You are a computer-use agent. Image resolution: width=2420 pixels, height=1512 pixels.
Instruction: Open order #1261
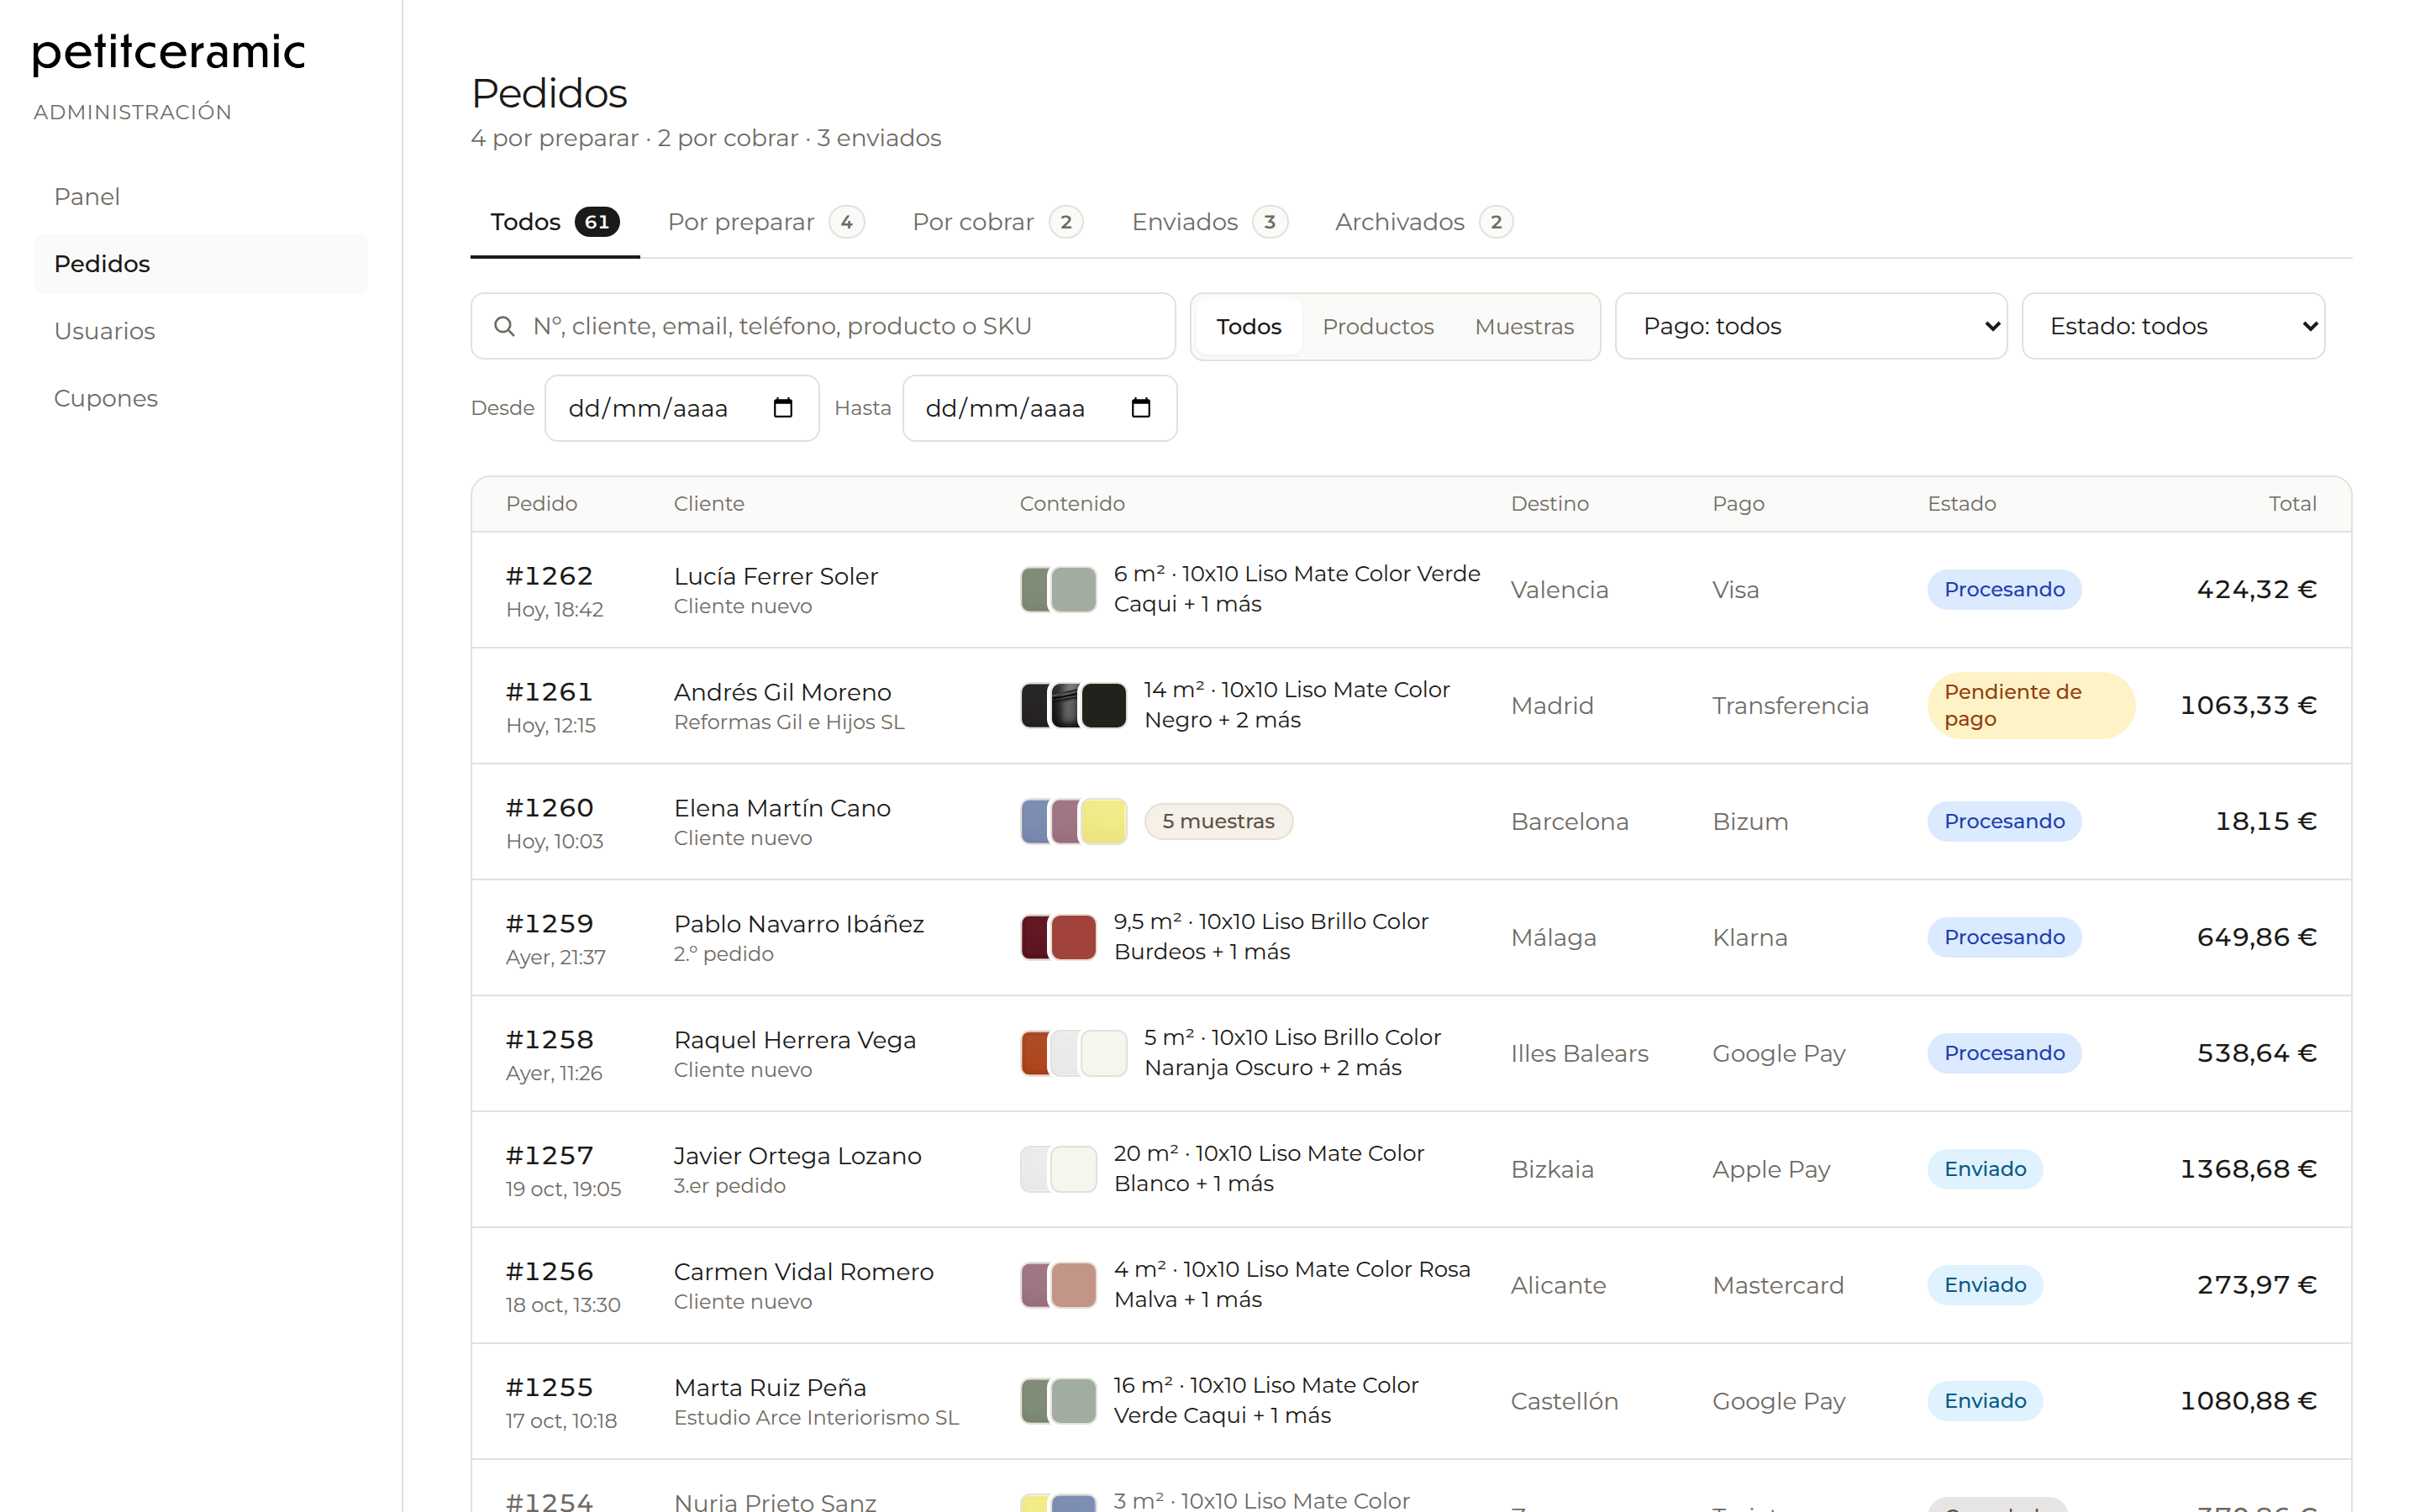point(549,692)
